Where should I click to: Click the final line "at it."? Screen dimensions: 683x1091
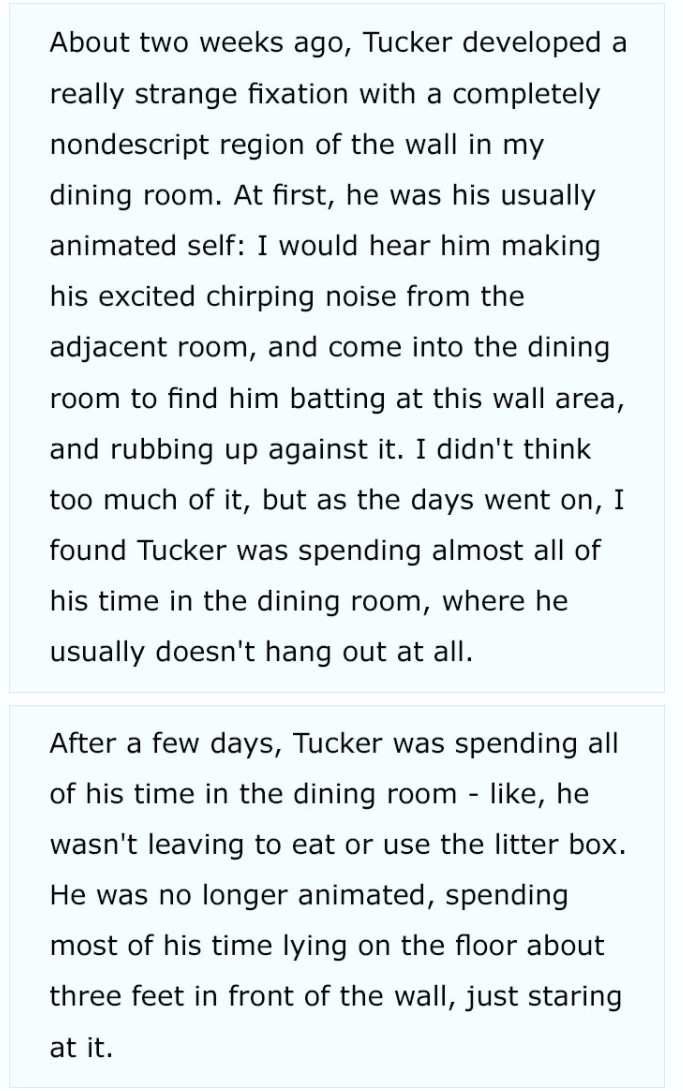click(81, 1048)
